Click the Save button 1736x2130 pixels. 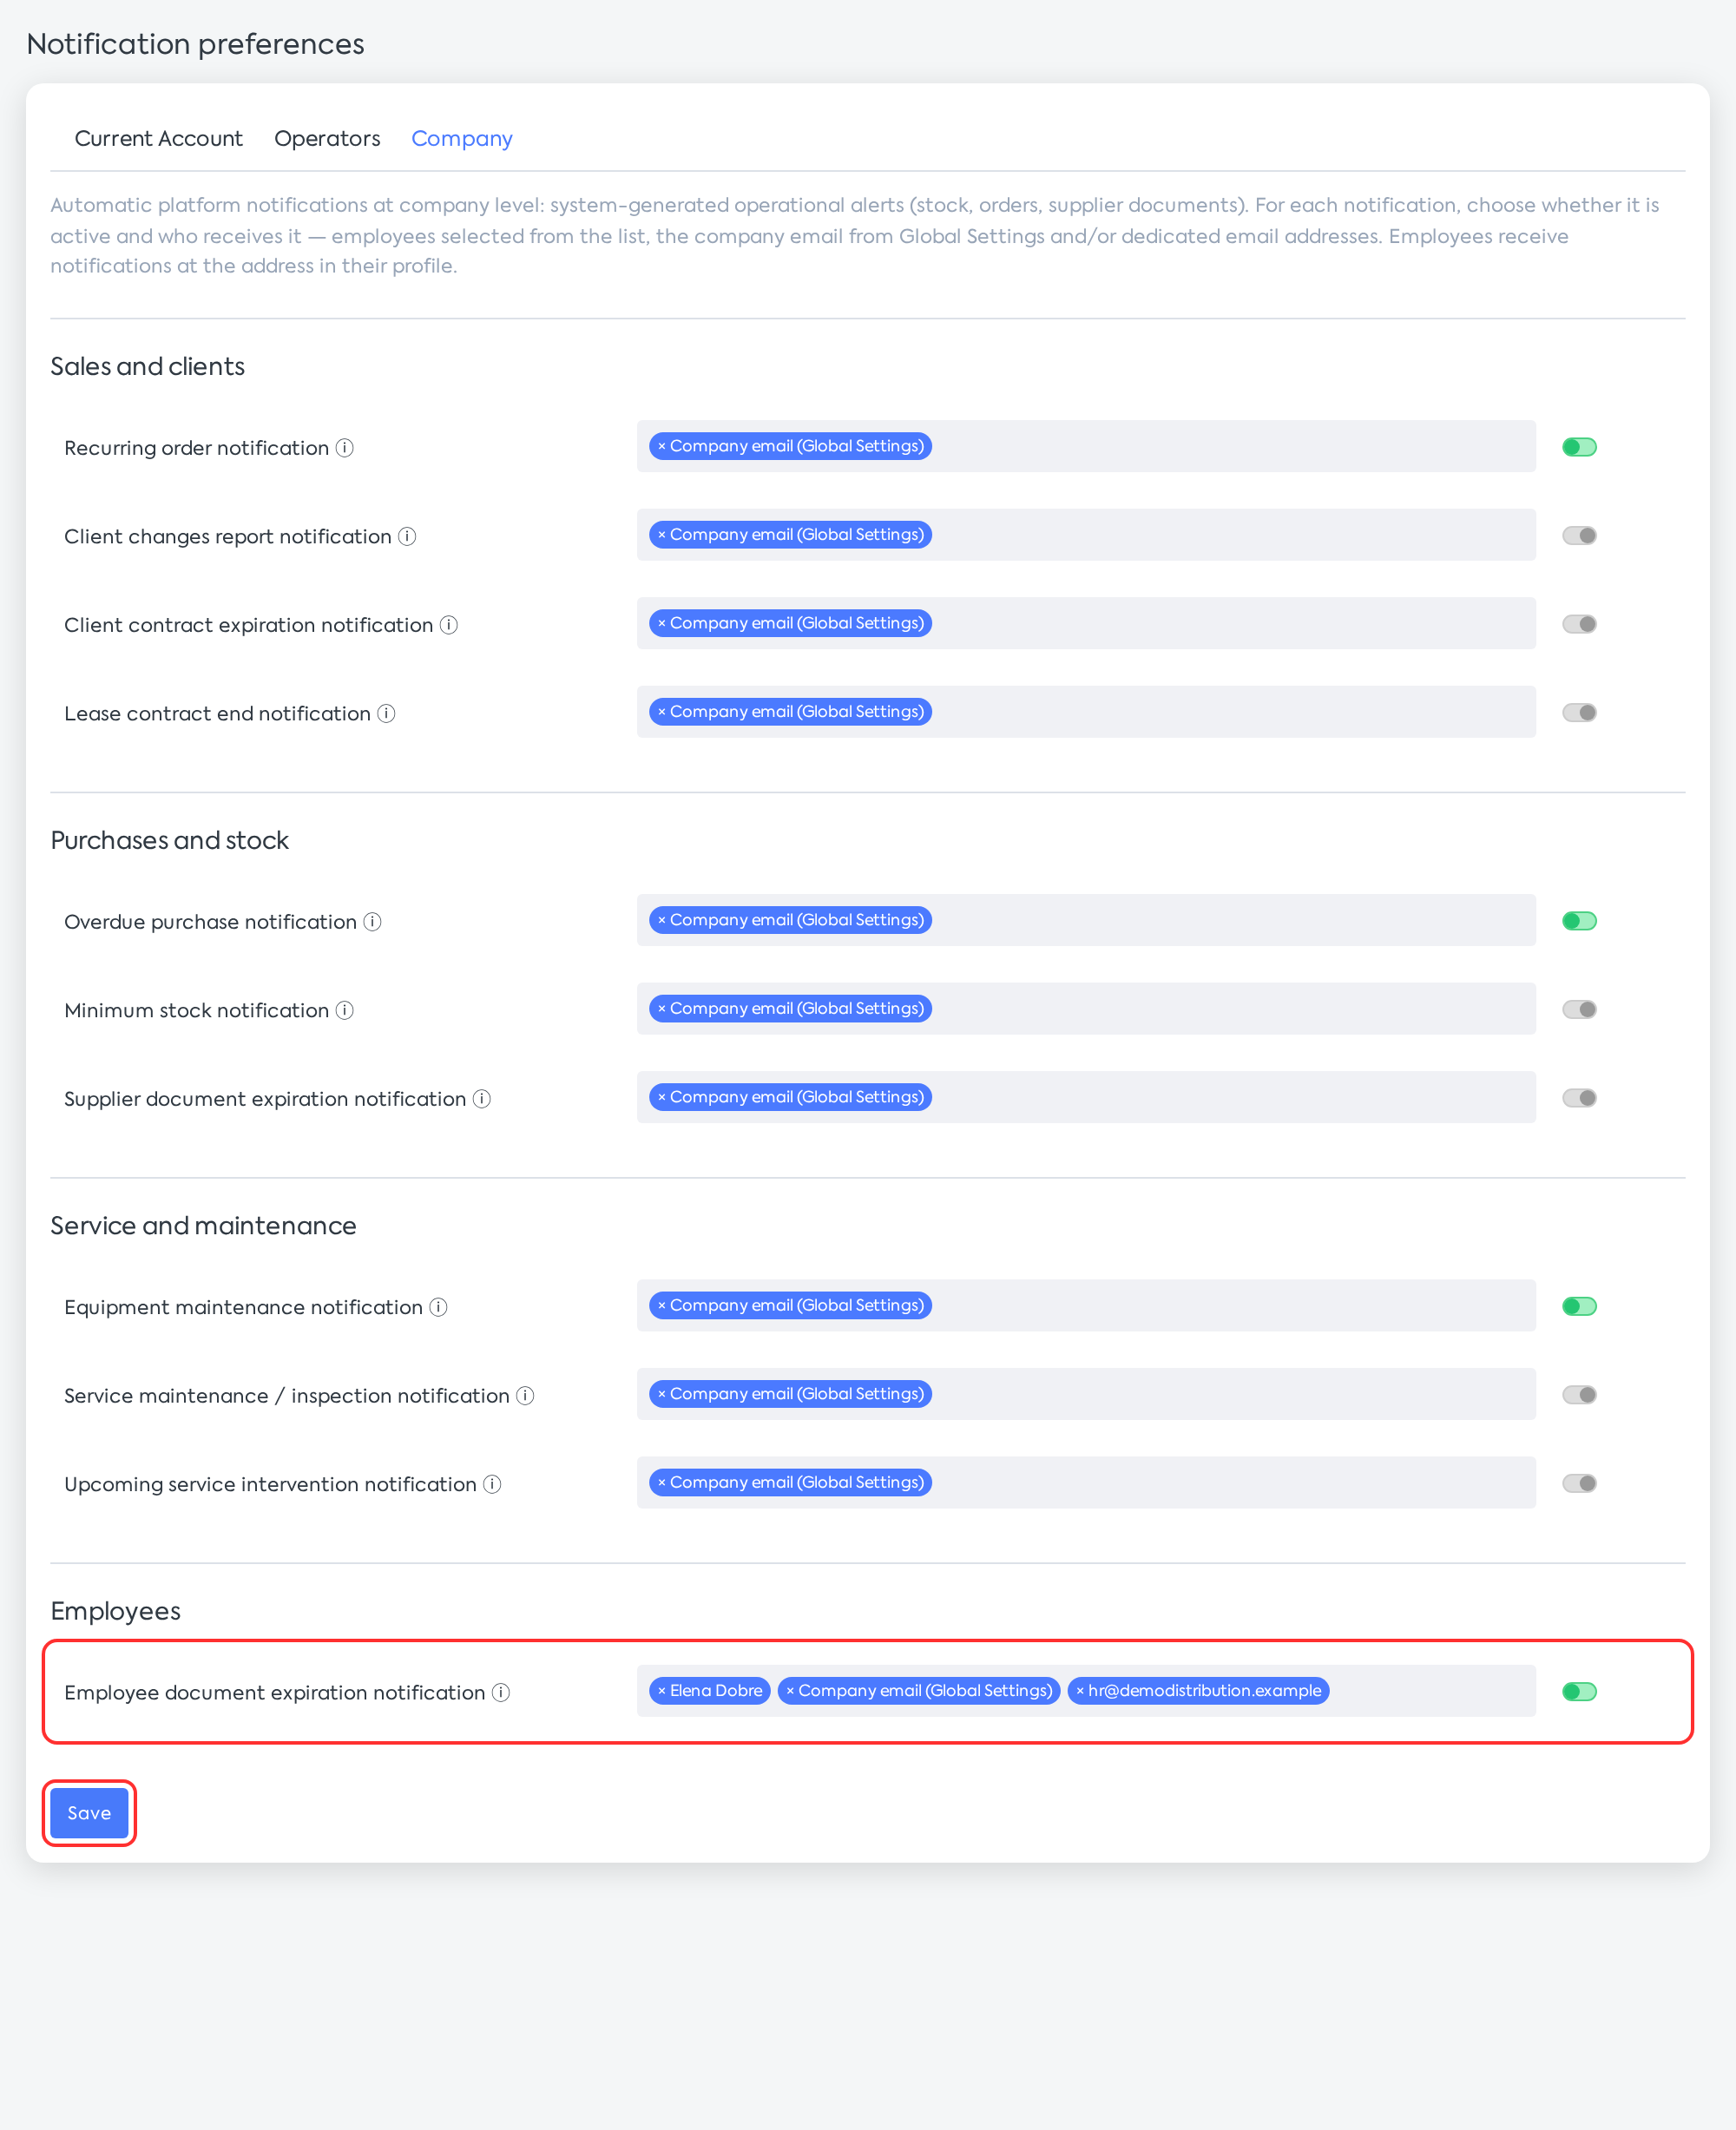89,1813
